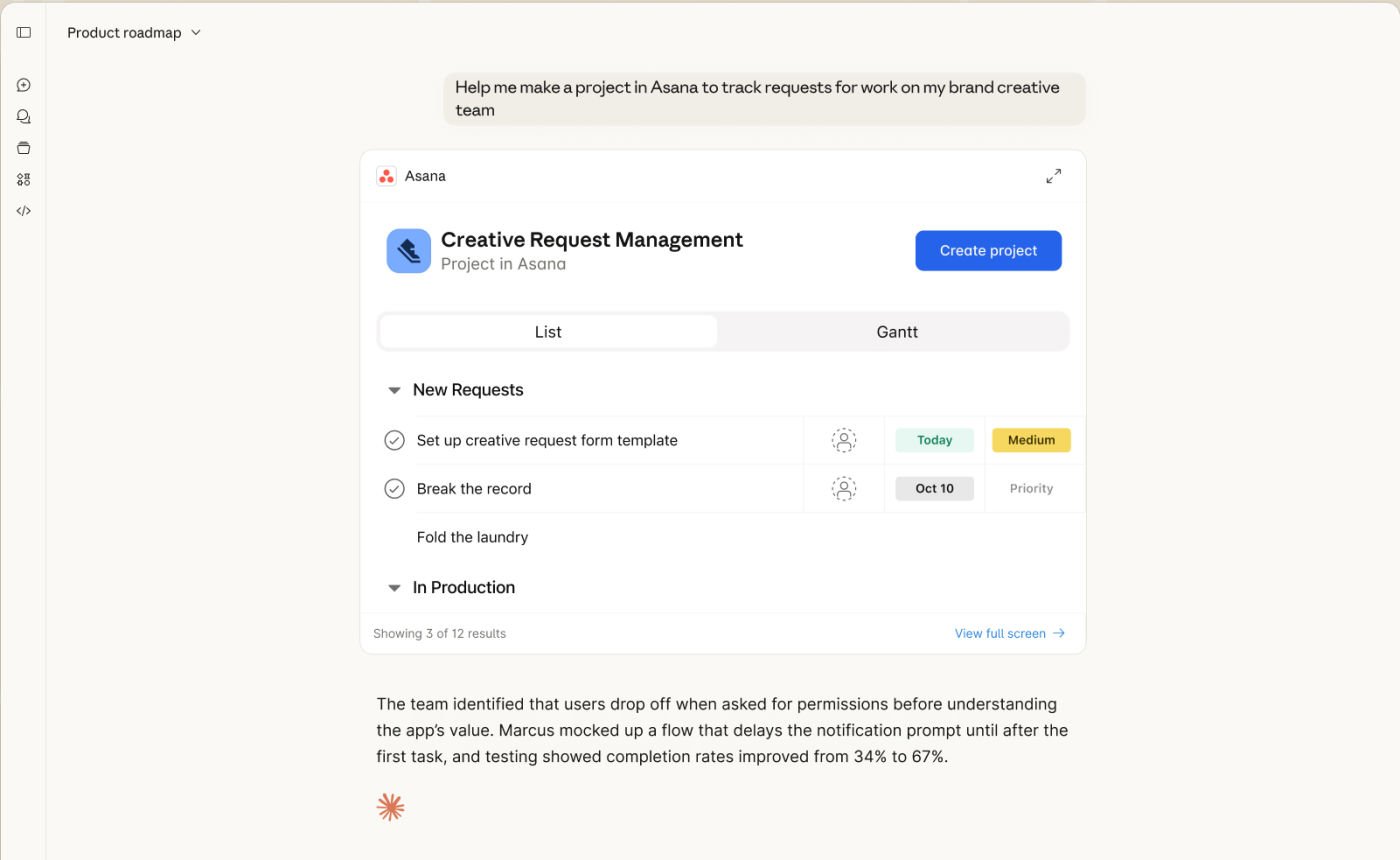The width and height of the screenshot is (1400, 860).
Task: Change the Oct 10 due date chip
Action: tap(934, 488)
